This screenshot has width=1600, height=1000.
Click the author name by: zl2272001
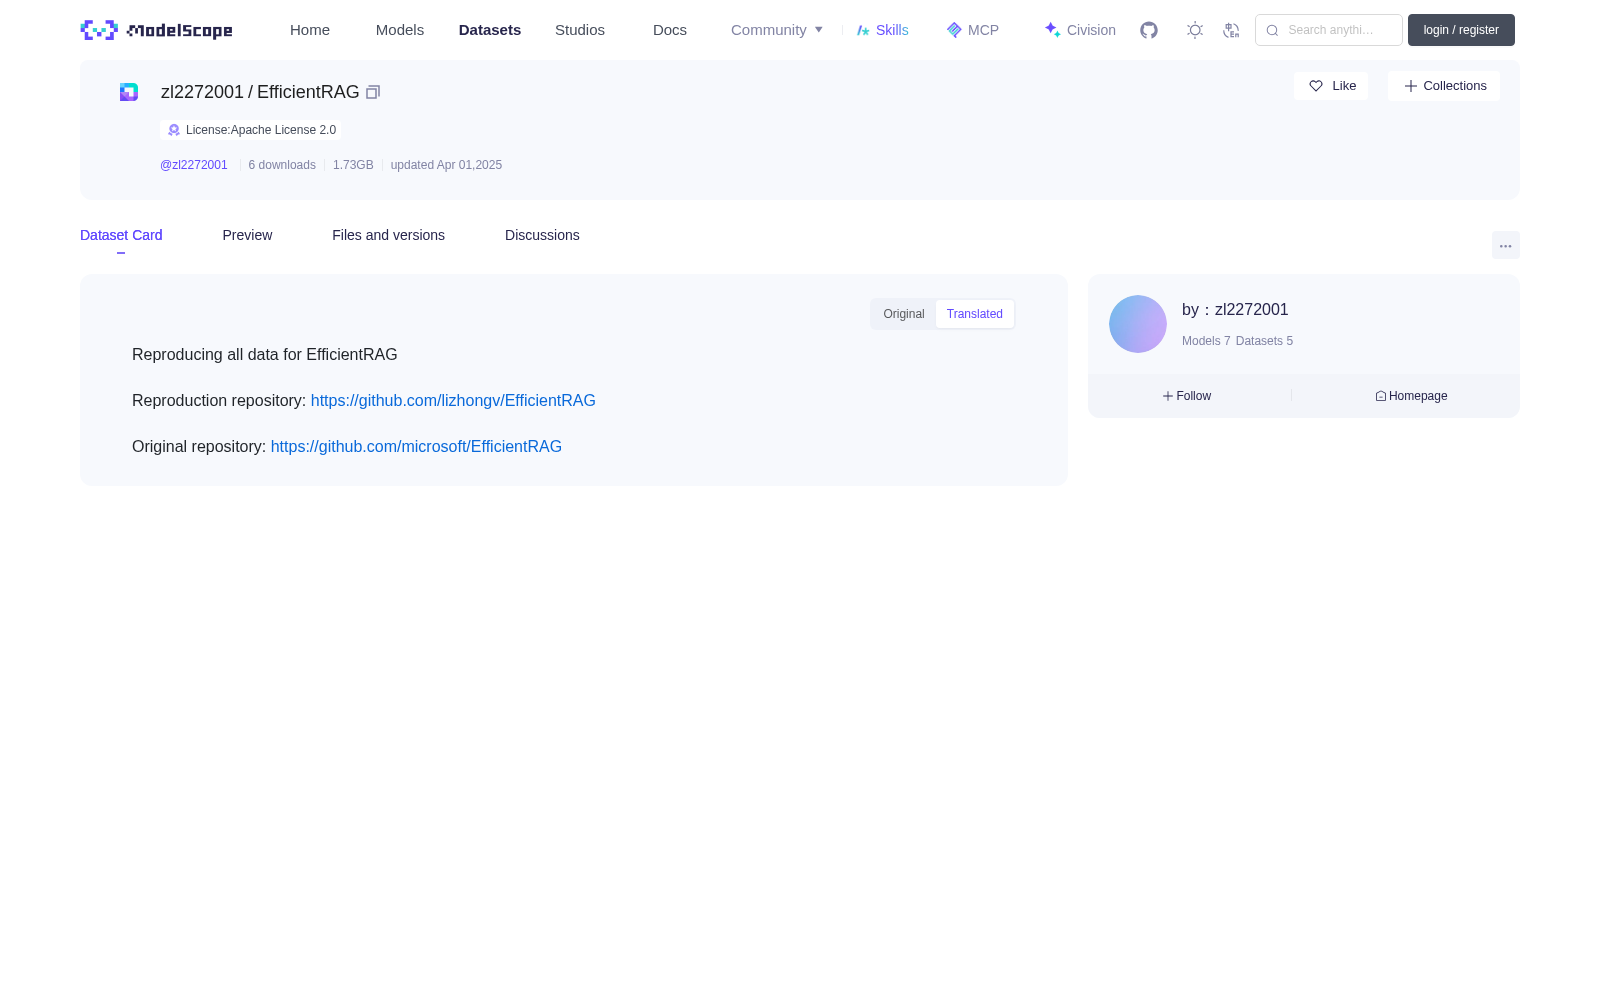point(1235,310)
